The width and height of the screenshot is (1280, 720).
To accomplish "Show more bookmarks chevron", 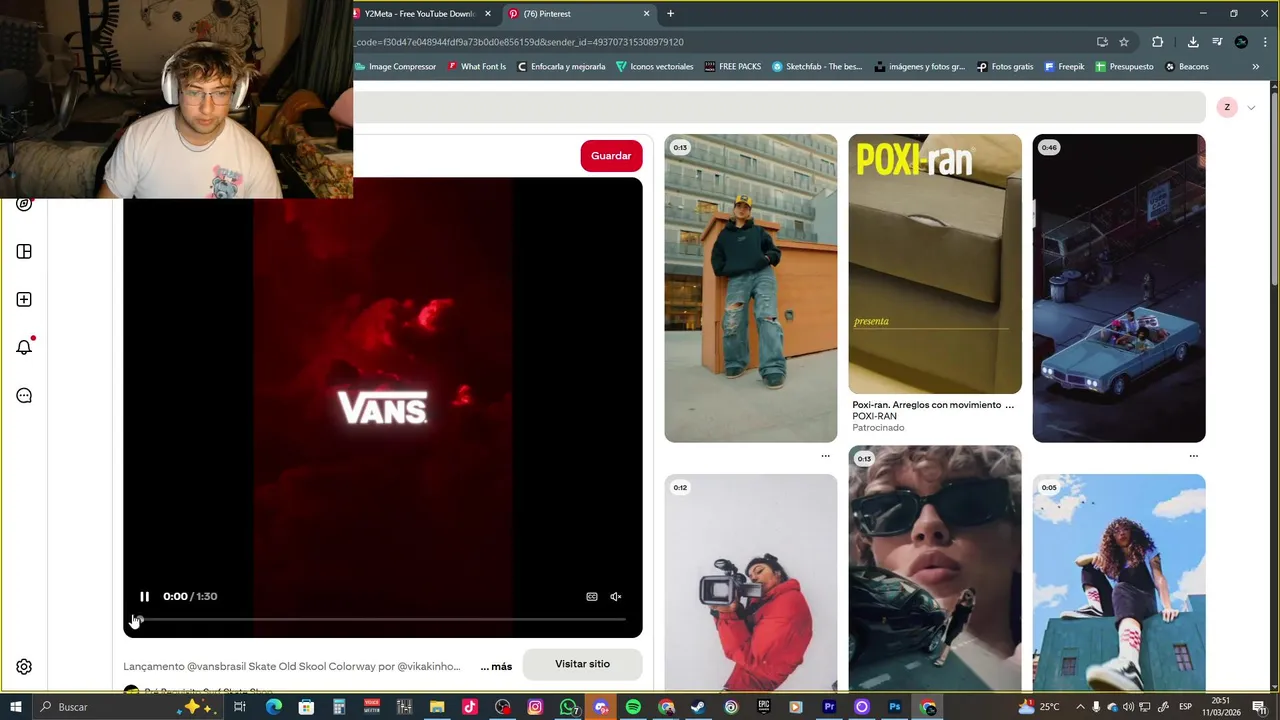I will click(x=1256, y=67).
